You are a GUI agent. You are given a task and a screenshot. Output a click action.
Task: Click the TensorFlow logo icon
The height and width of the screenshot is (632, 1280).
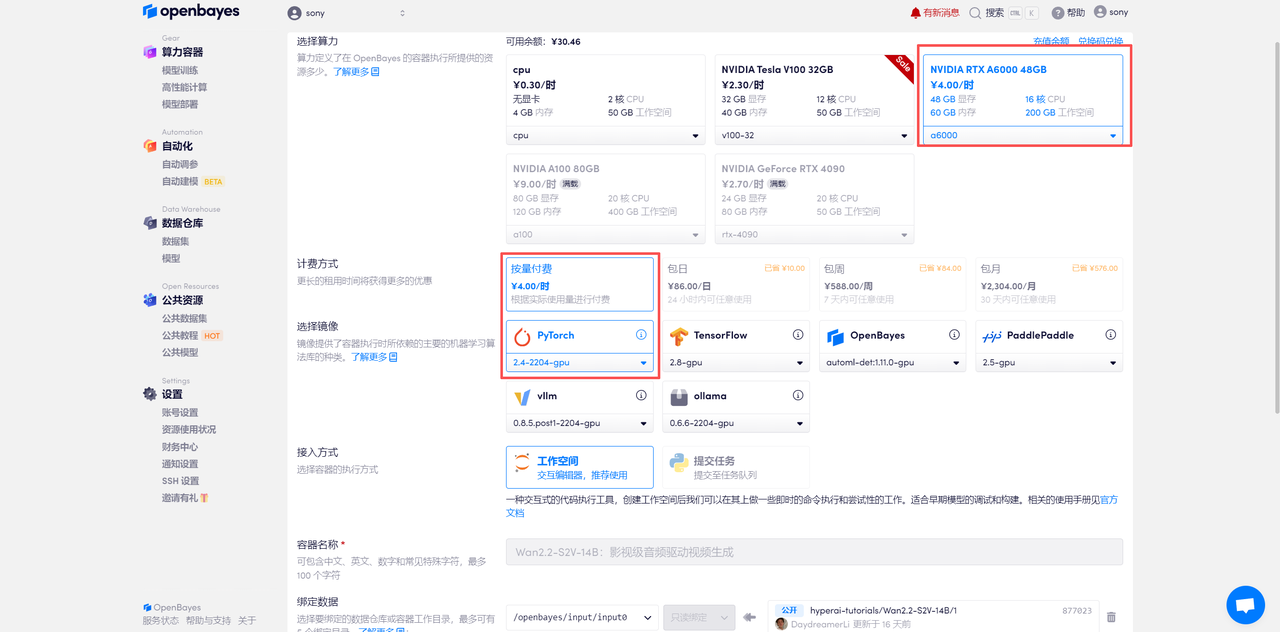(679, 336)
